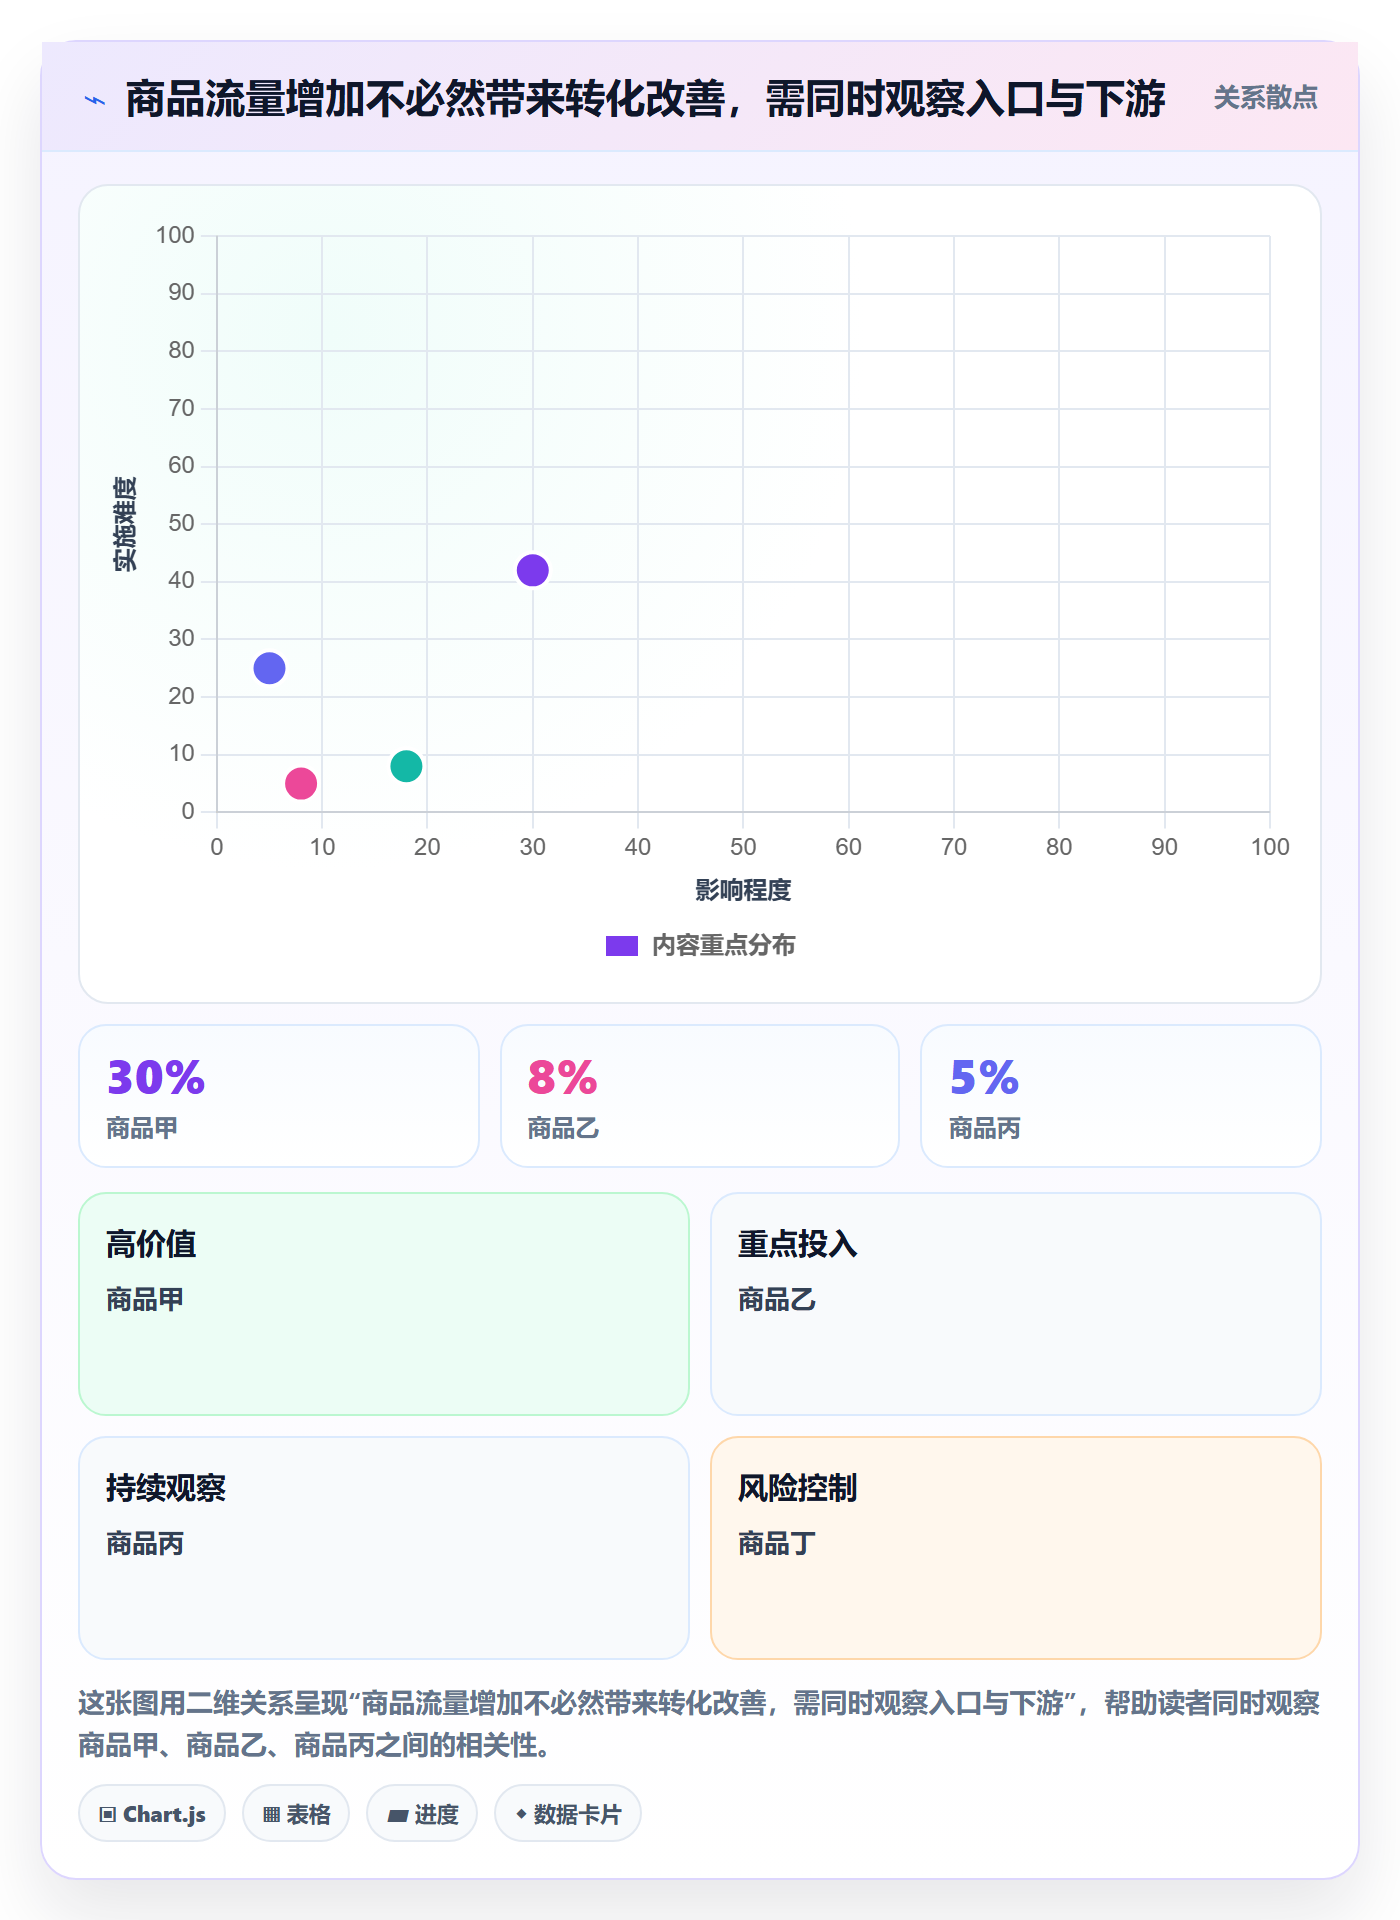Select the 5% stat card value
The image size is (1400, 1920).
click(x=984, y=1078)
